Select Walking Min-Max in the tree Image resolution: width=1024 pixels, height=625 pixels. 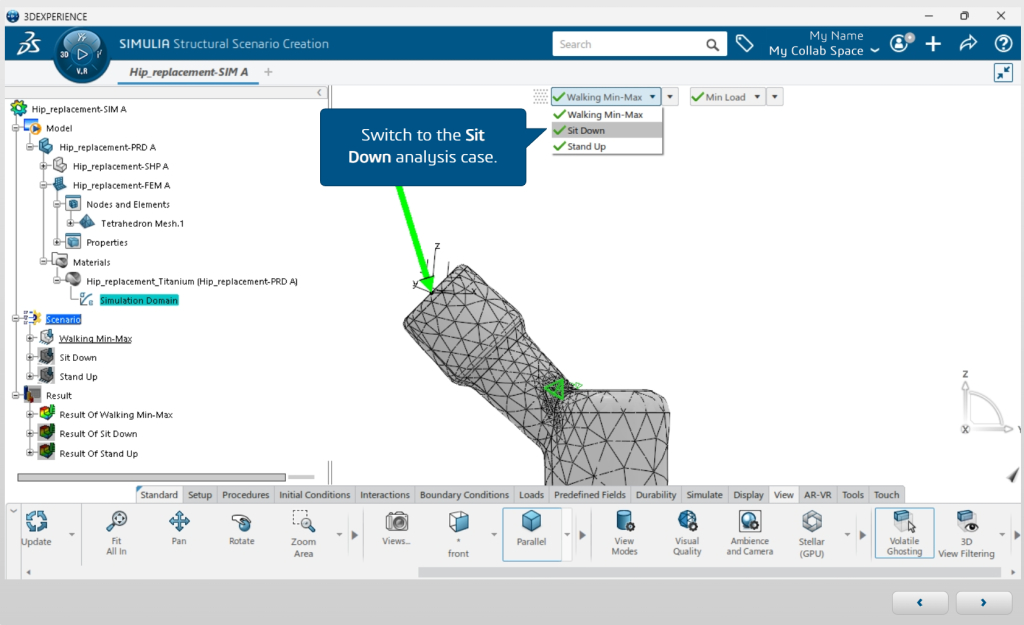pos(95,338)
